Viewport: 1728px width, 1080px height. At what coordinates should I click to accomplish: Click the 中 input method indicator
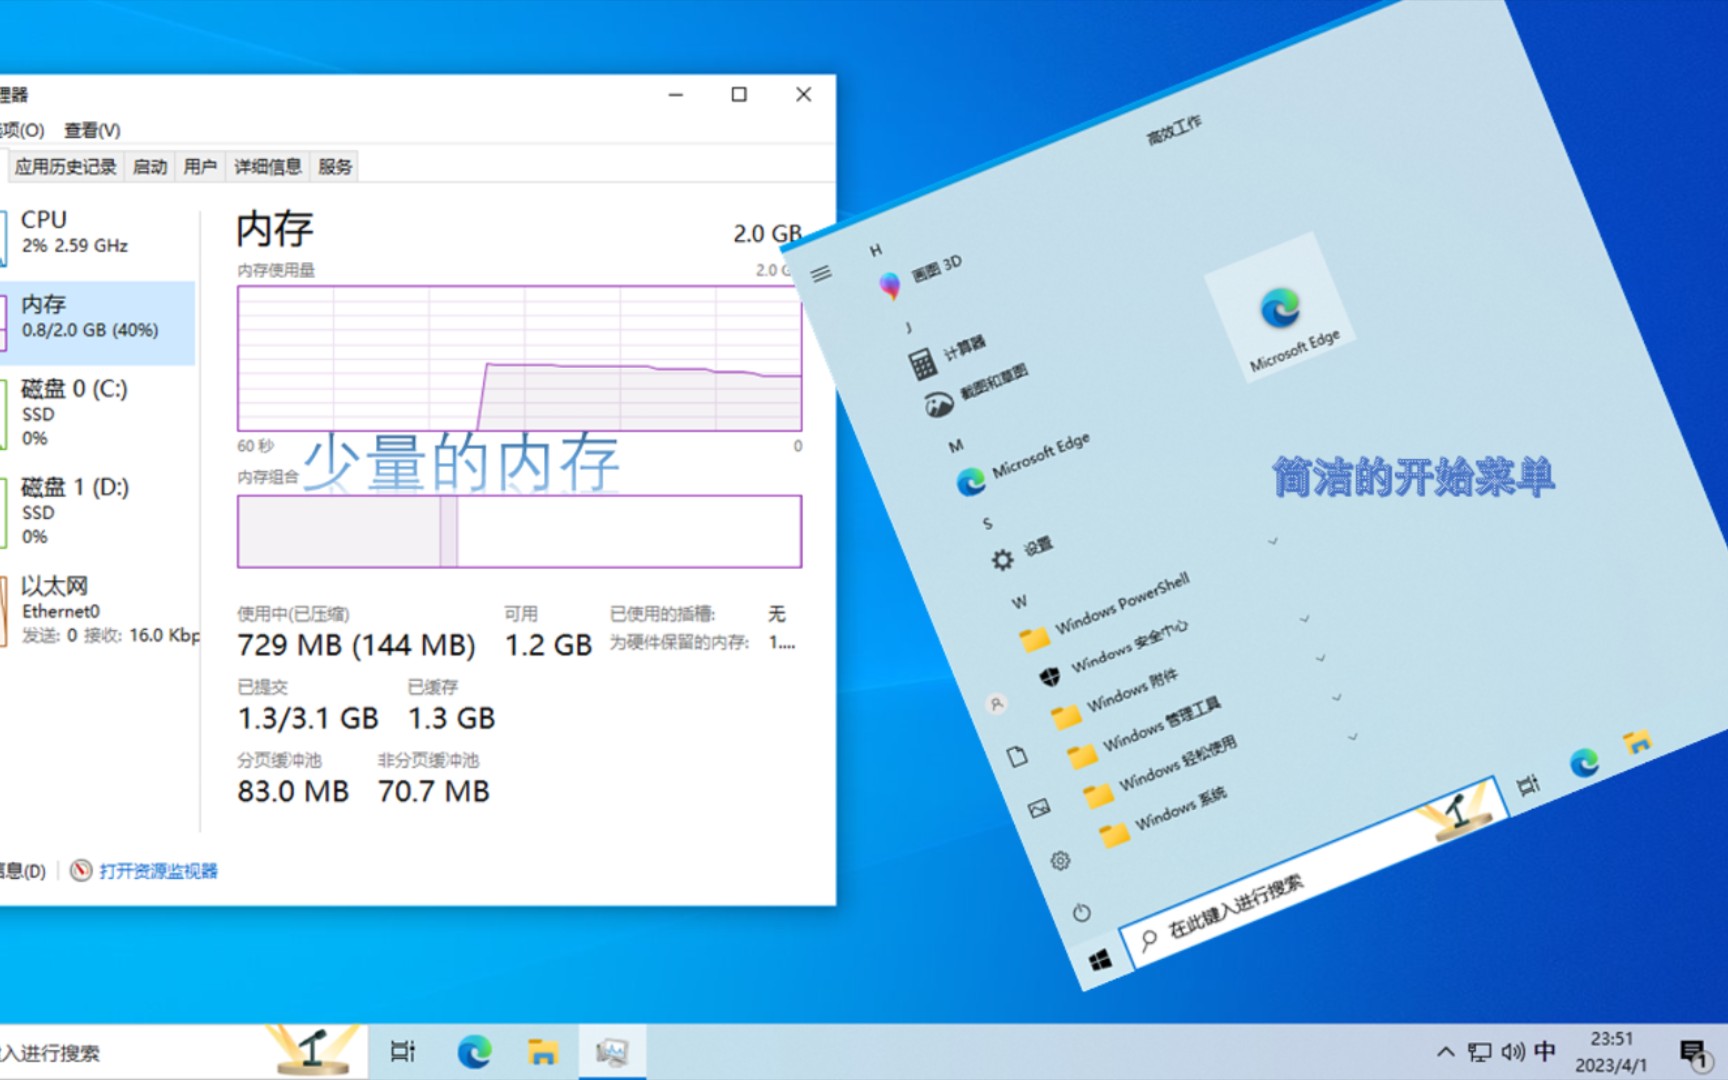coord(1545,1052)
